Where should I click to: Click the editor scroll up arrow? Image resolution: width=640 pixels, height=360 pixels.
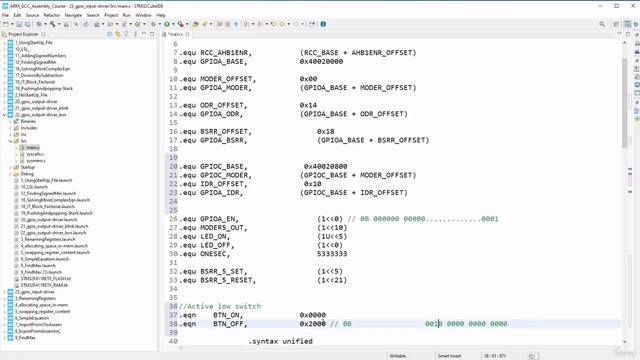coord(624,43)
